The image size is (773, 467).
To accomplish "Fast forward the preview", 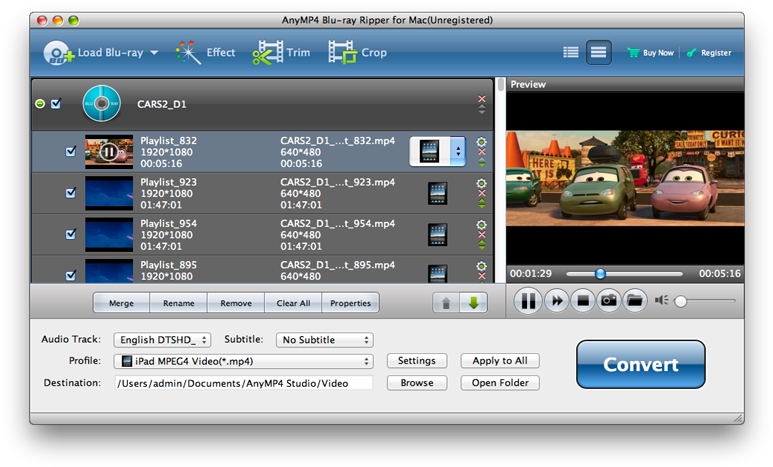I will pyautogui.click(x=557, y=301).
